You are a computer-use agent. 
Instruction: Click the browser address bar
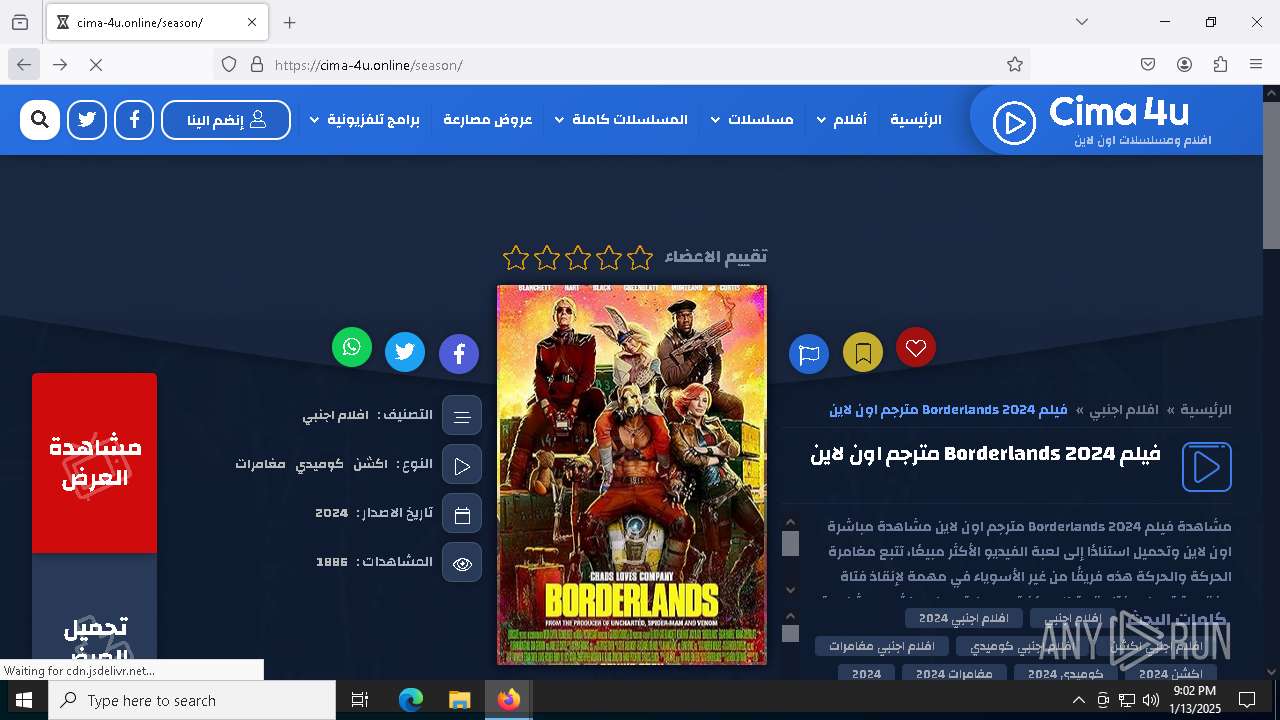point(620,65)
